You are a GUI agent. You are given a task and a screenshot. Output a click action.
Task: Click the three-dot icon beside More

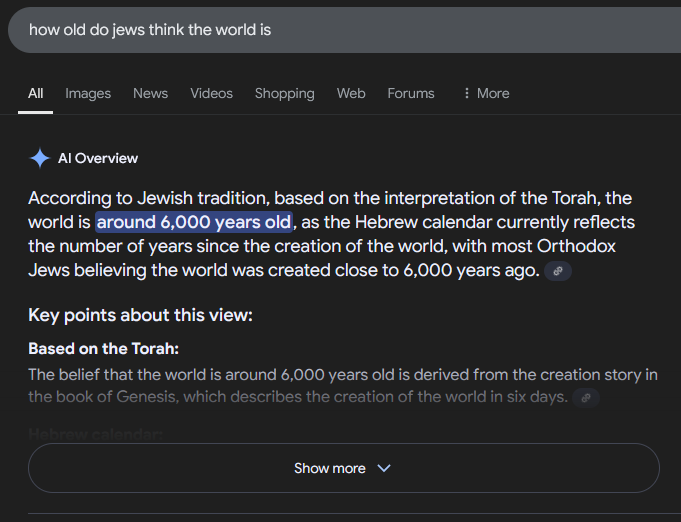coord(466,93)
